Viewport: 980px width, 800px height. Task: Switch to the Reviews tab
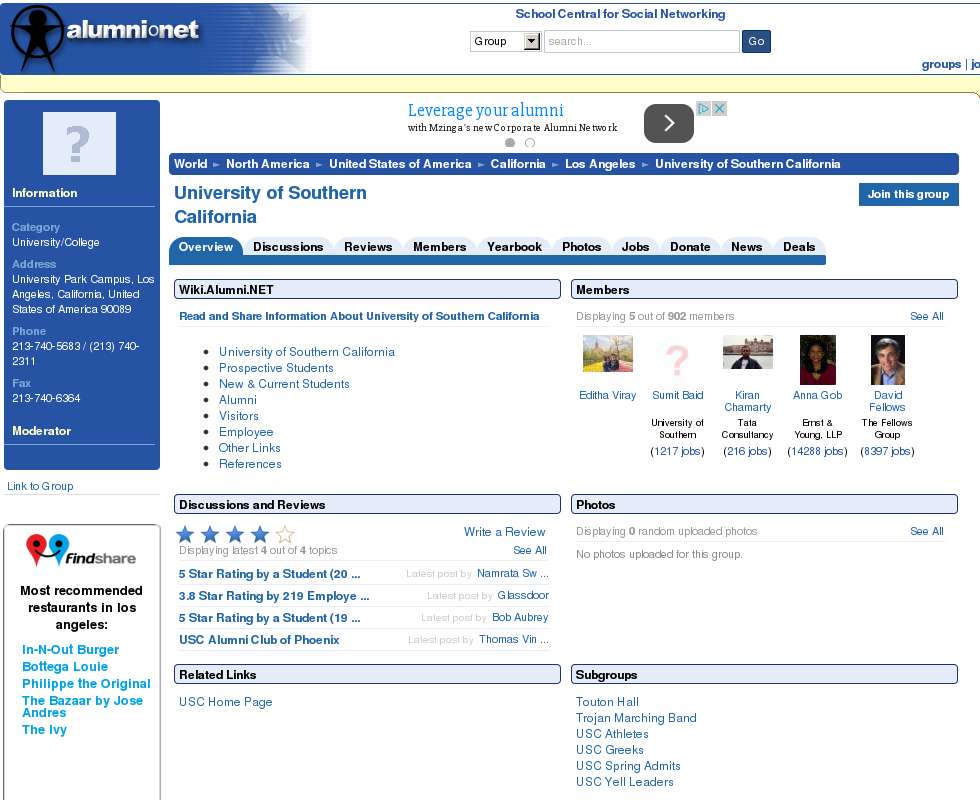tap(368, 247)
